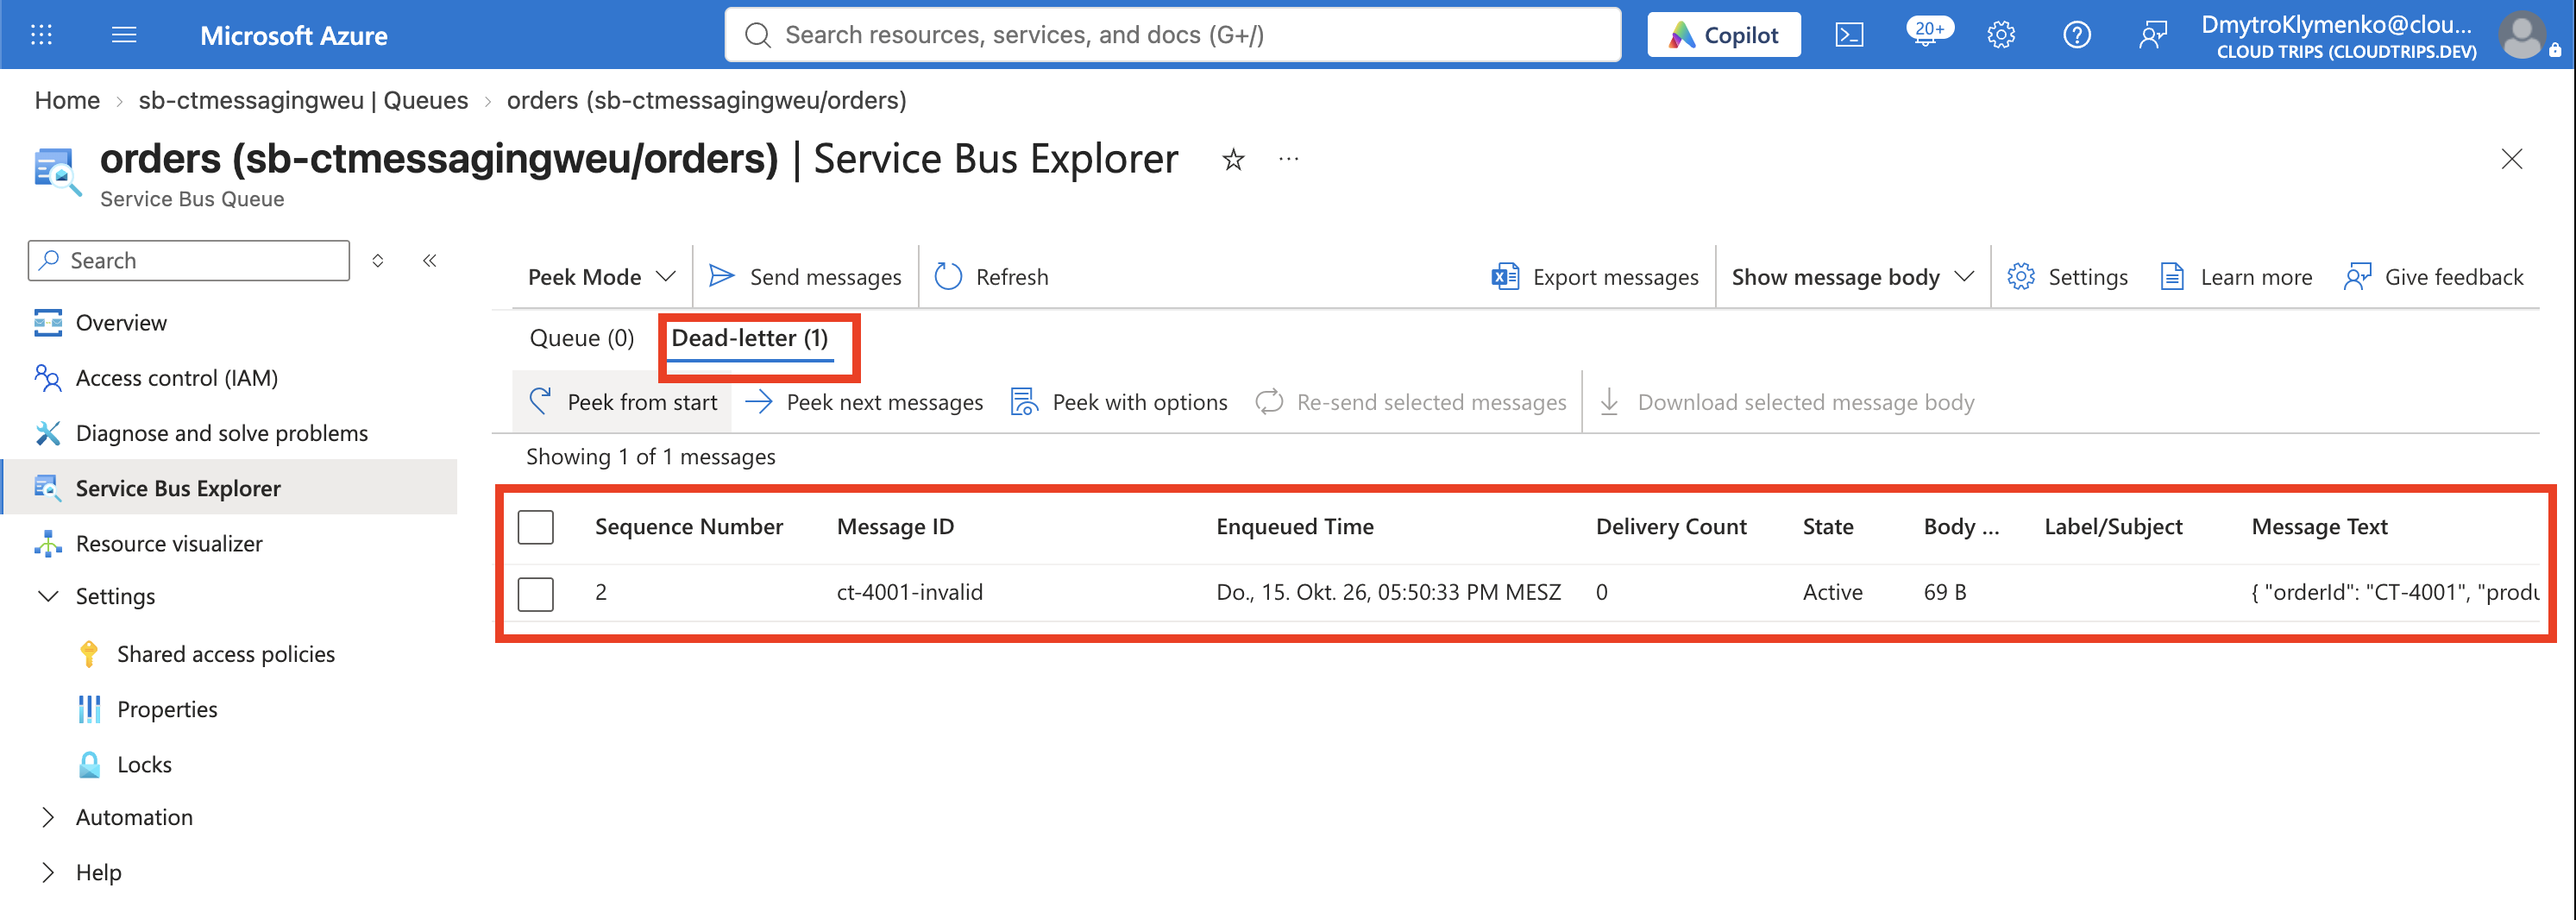
Task: Open sb-ctmessagingweu | Queues breadcrumb
Action: click(x=303, y=101)
